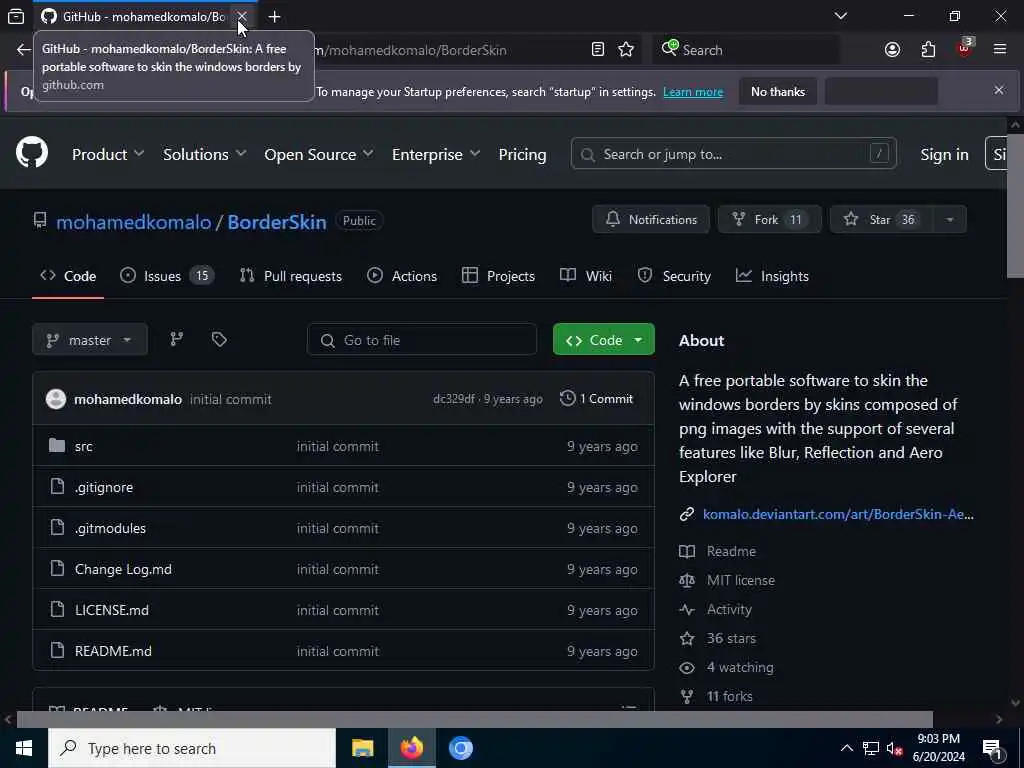Open the Pull requests tab
The image size is (1024, 768).
[291, 276]
